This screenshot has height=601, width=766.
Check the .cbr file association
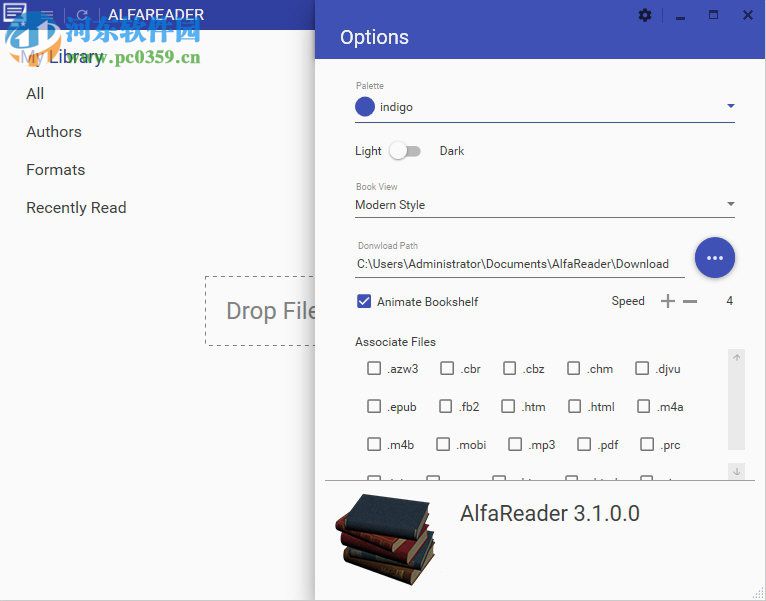click(x=447, y=368)
